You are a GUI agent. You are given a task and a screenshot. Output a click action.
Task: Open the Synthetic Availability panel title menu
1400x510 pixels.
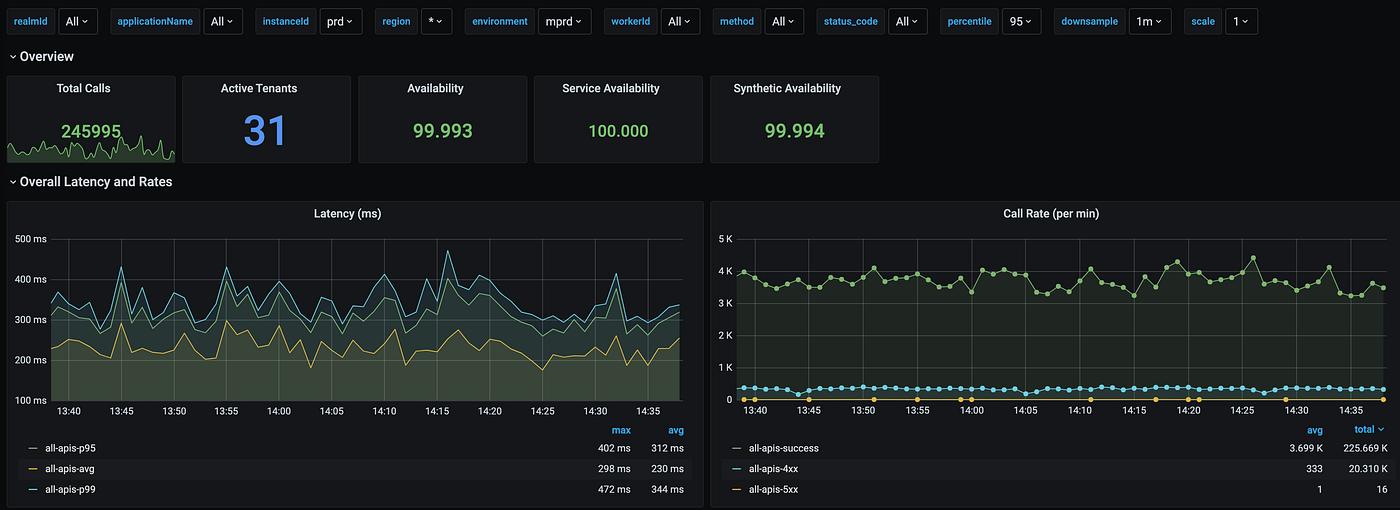pos(787,88)
